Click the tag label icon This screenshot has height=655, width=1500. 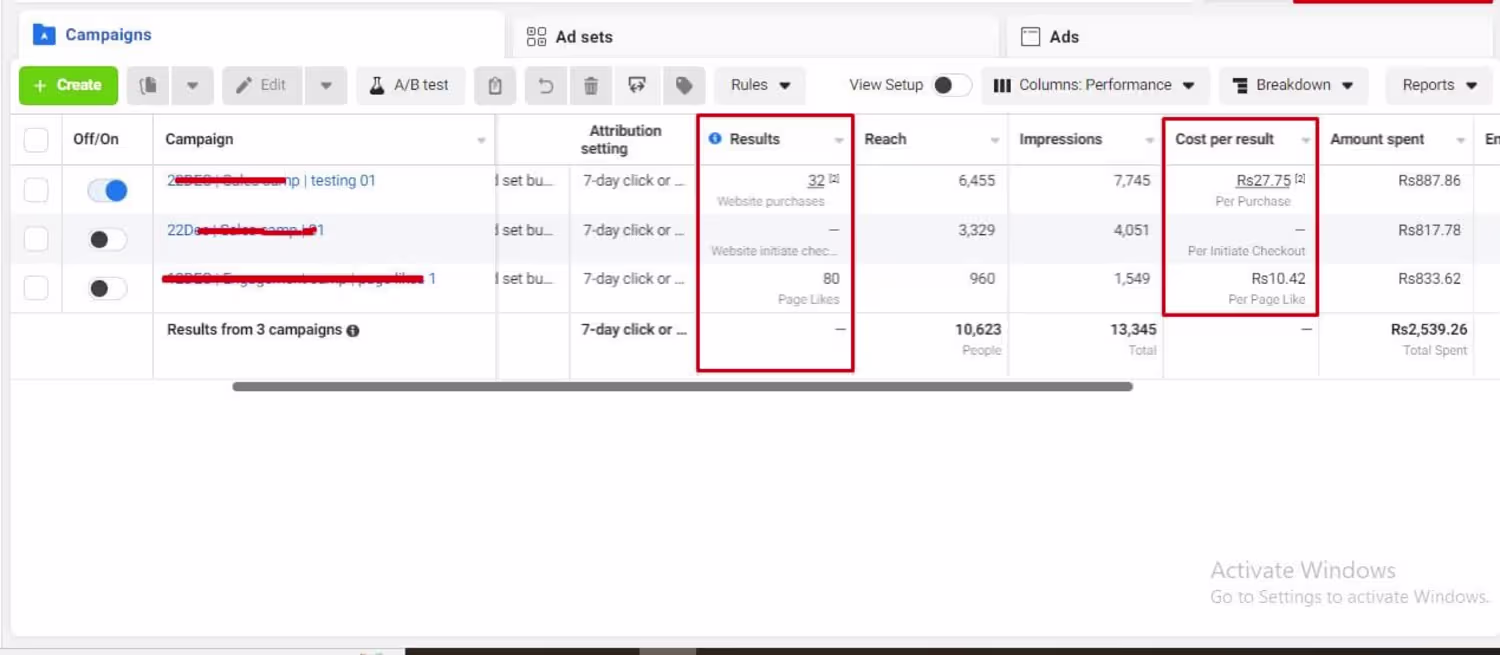[684, 86]
